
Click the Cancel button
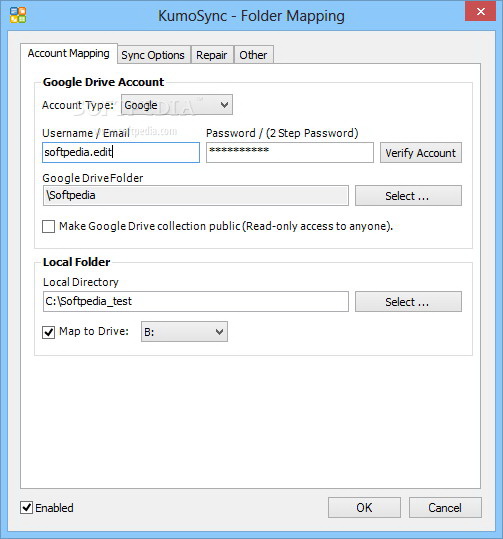[445, 507]
